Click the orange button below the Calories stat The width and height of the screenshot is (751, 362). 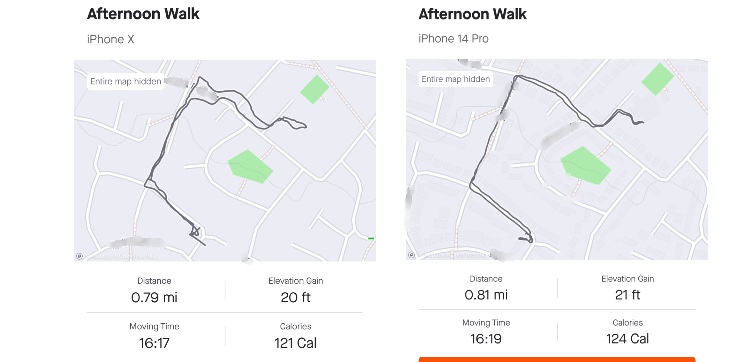(x=557, y=359)
